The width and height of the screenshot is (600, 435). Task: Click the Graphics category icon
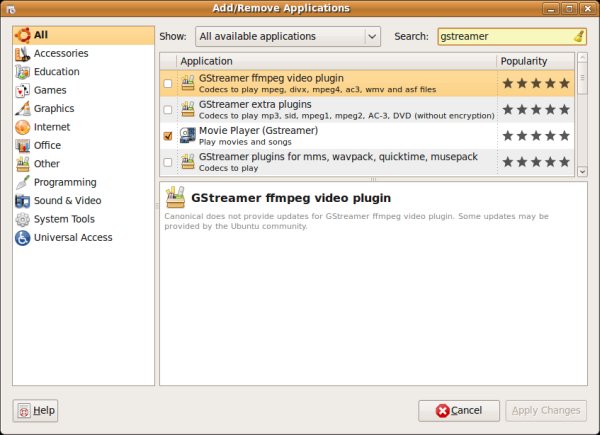[x=23, y=109]
